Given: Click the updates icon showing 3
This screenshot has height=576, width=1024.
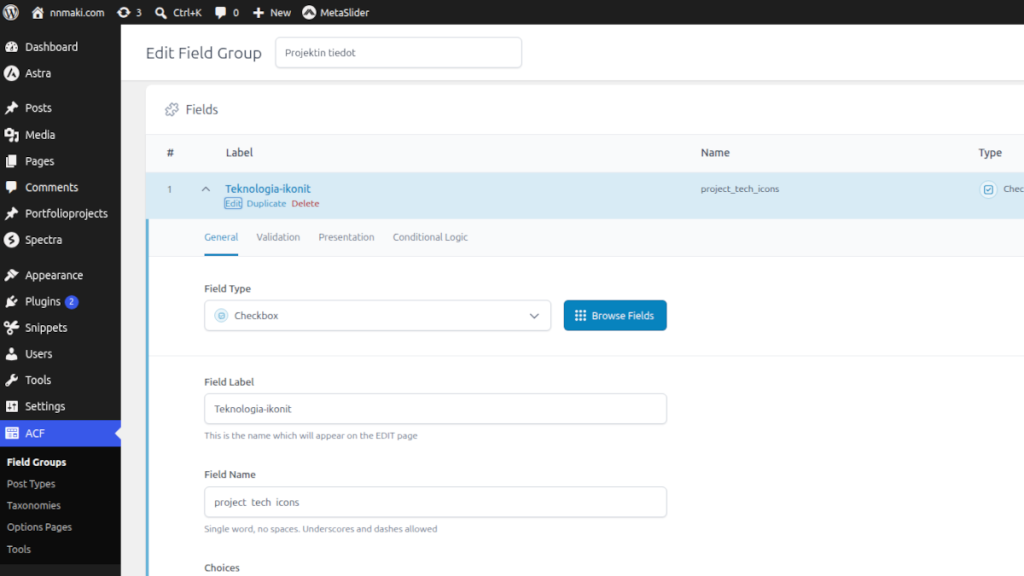Looking at the screenshot, I should (123, 12).
